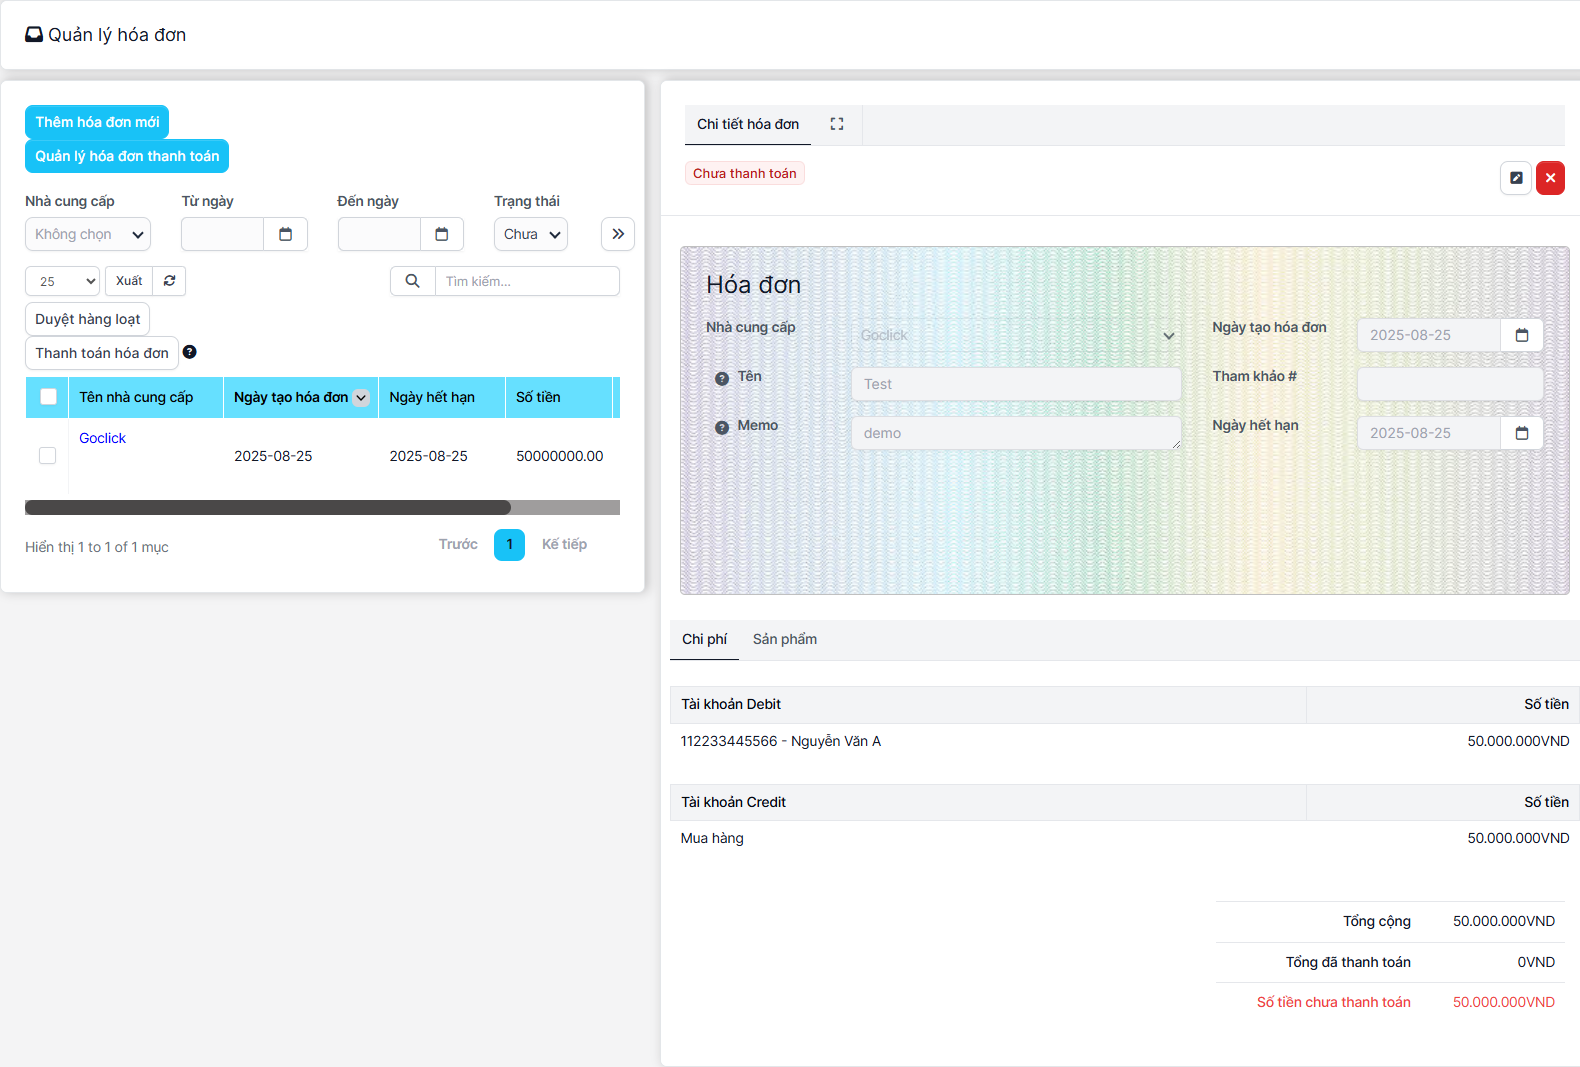Image resolution: width=1580 pixels, height=1067 pixels.
Task: Open the Trạng thái status dropdown
Action: 531,234
